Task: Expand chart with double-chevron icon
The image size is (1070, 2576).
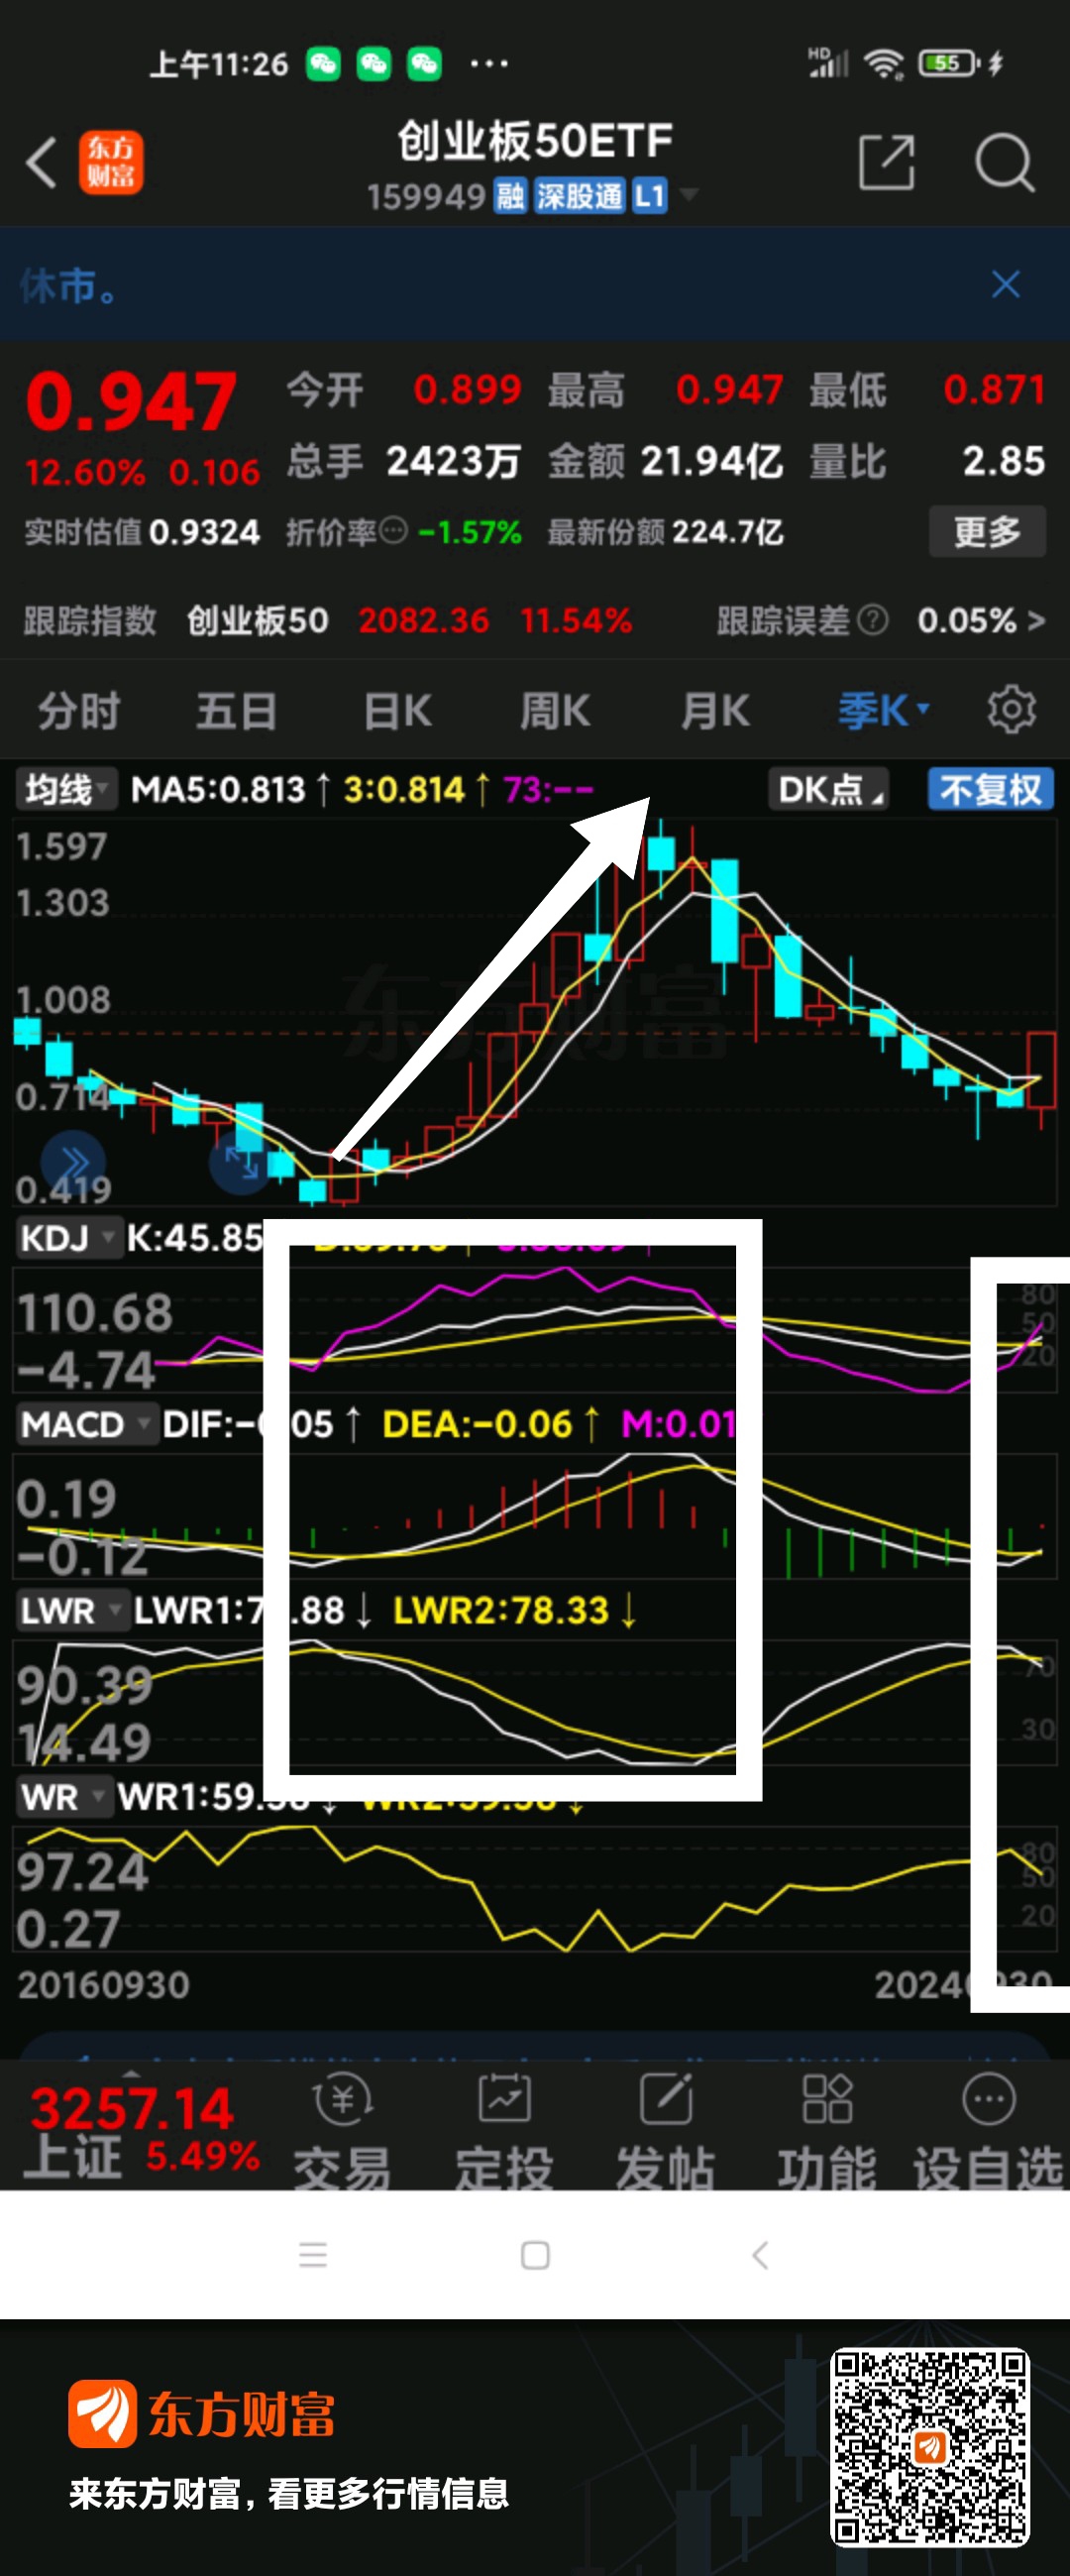Action: (x=73, y=1163)
